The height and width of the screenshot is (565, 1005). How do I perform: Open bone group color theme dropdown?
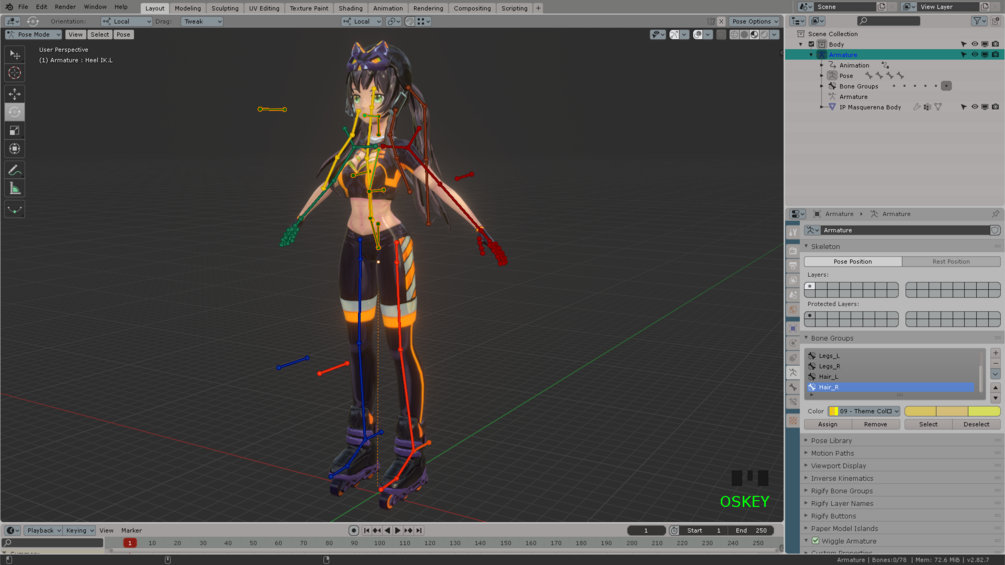pyautogui.click(x=864, y=411)
